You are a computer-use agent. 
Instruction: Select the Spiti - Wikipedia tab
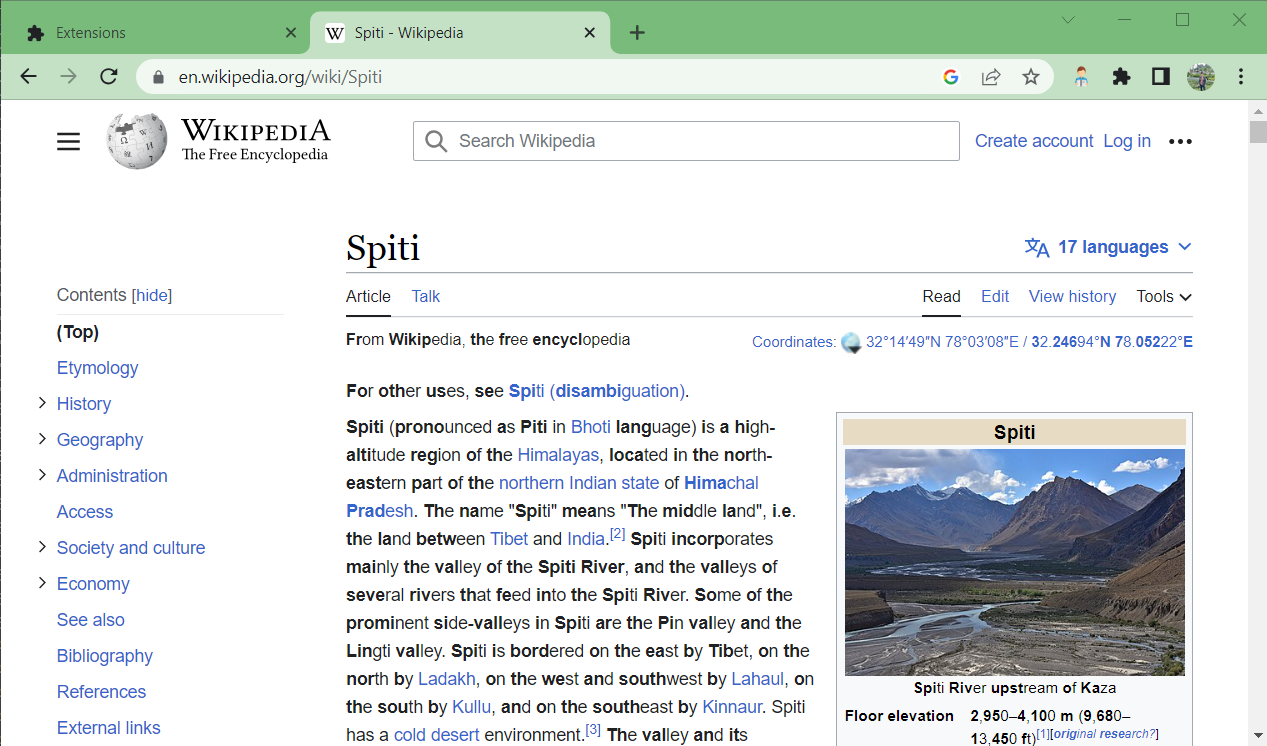pyautogui.click(x=460, y=33)
